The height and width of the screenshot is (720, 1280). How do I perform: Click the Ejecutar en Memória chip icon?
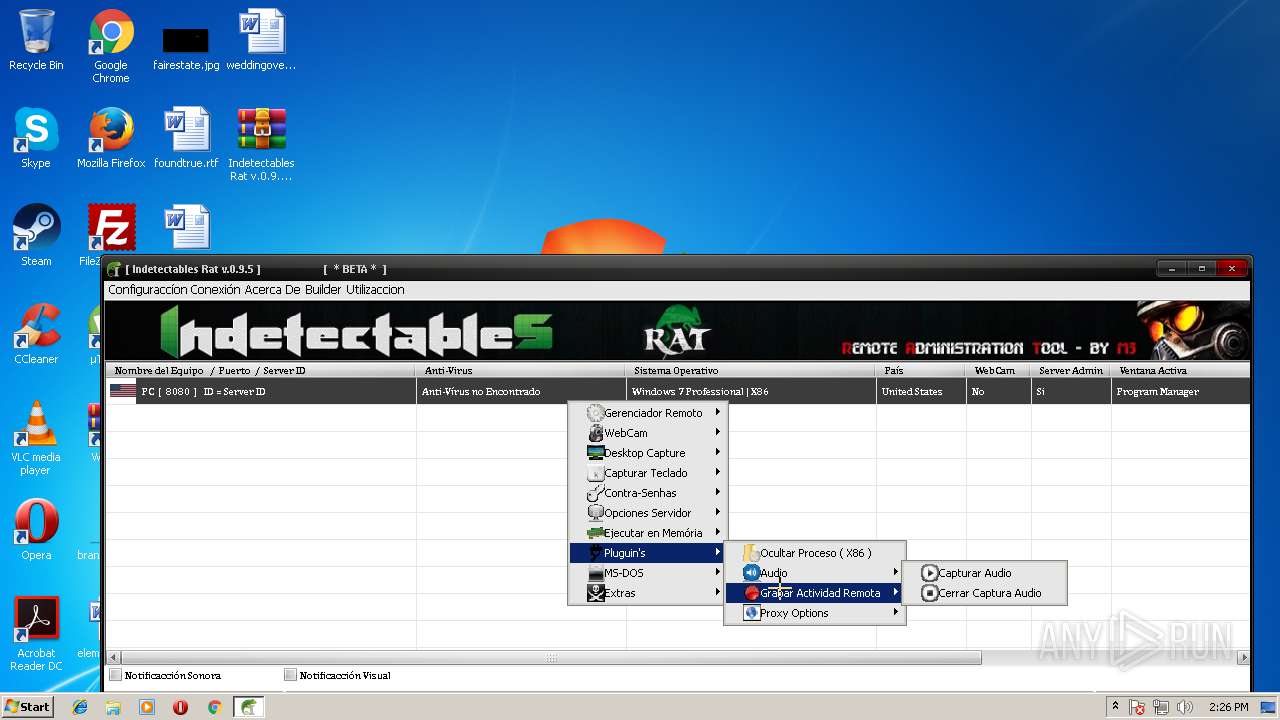click(x=595, y=533)
